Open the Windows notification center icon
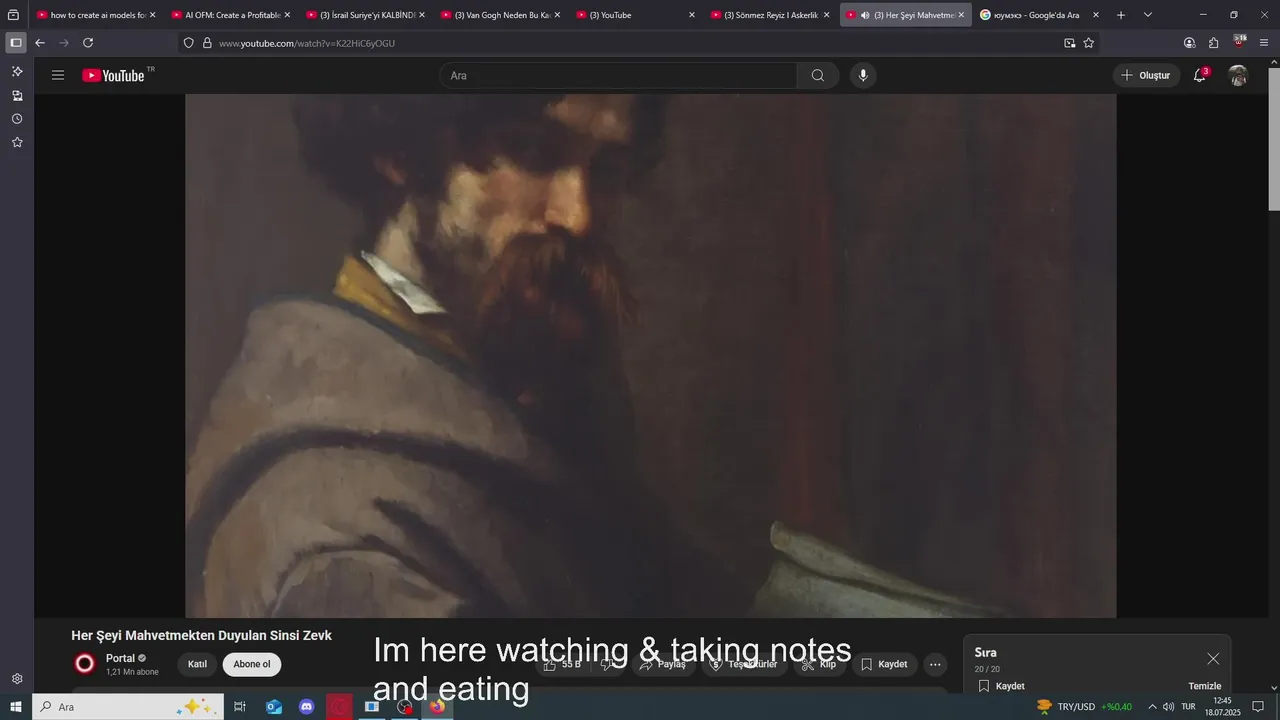The width and height of the screenshot is (1280, 720). 1258,707
